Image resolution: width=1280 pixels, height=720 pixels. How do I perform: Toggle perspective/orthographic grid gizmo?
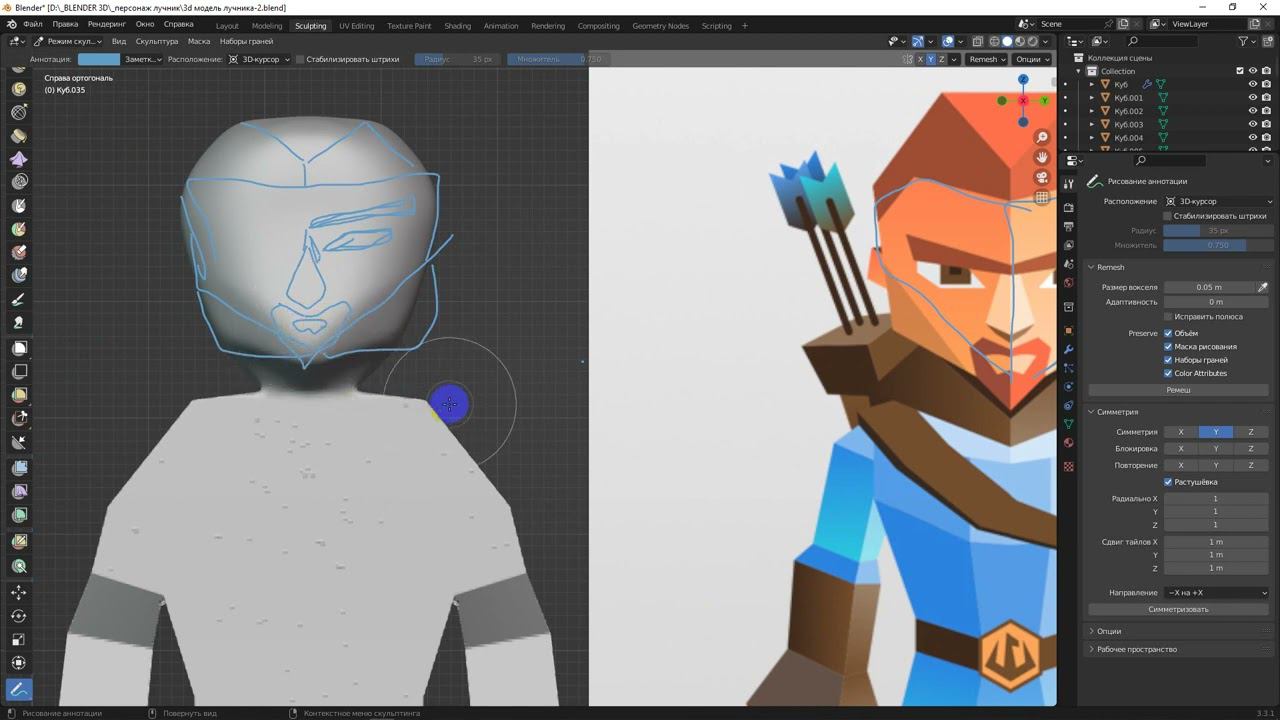coord(1042,197)
